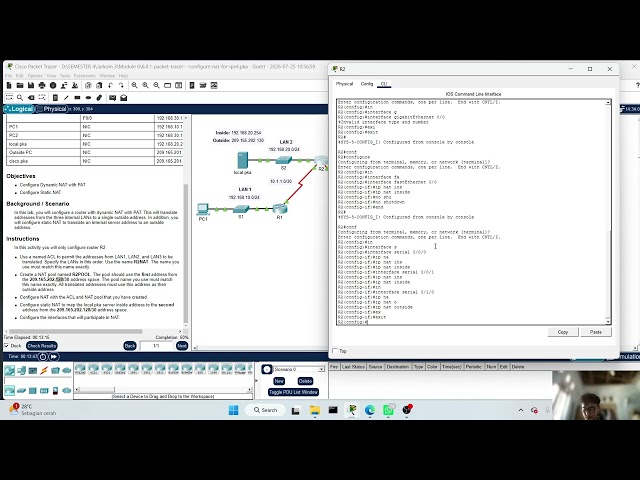Switch to the Physical tab in R2 window
The image size is (640, 480).
point(344,84)
